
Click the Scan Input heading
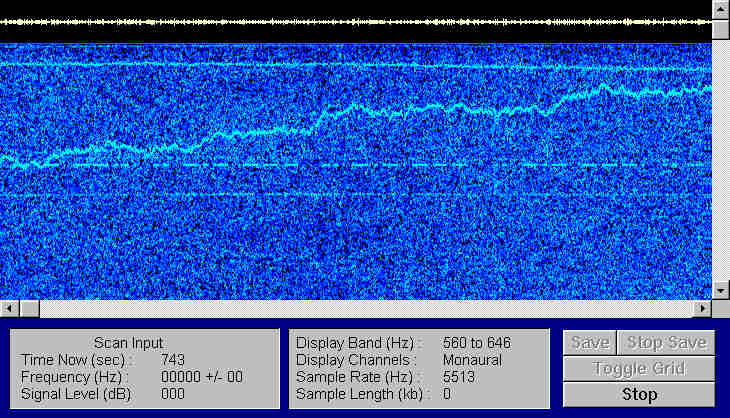coord(128,343)
